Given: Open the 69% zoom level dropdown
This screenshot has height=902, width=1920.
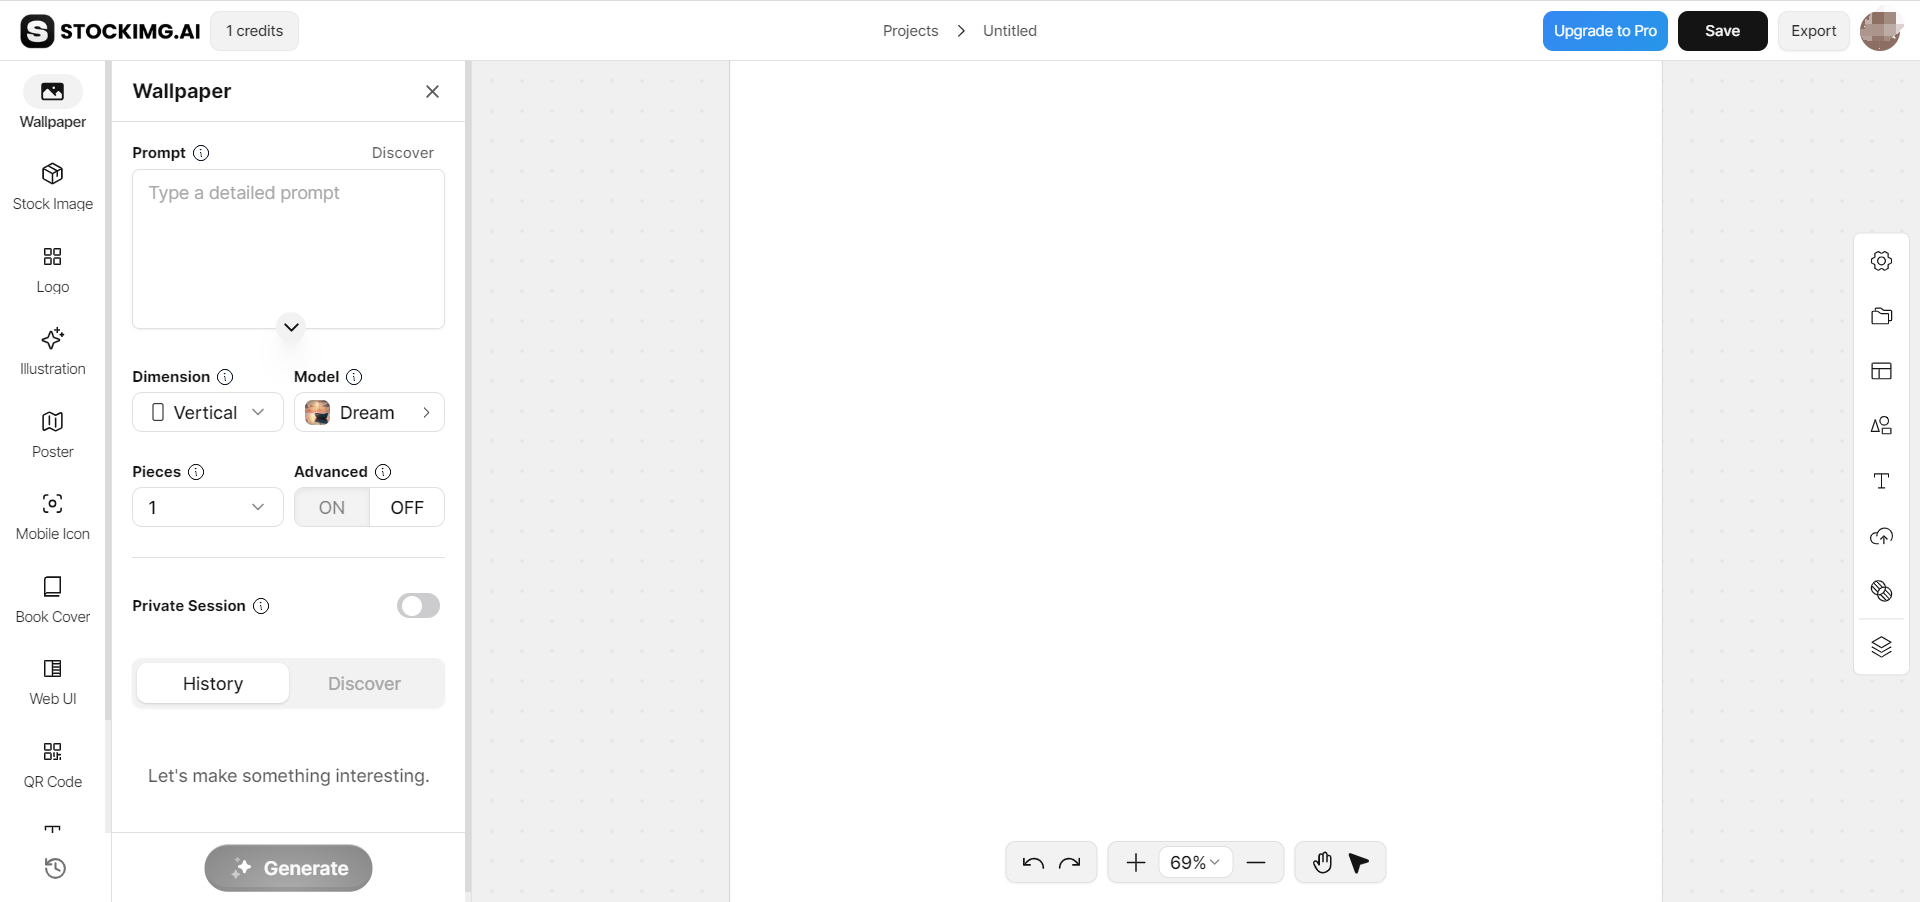Looking at the screenshot, I should pyautogui.click(x=1195, y=863).
